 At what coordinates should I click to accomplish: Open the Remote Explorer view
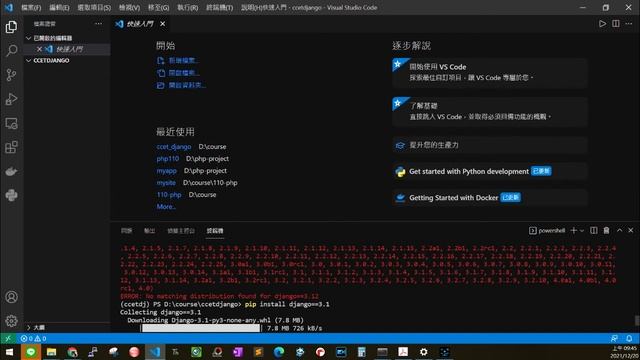pyautogui.click(x=11, y=123)
